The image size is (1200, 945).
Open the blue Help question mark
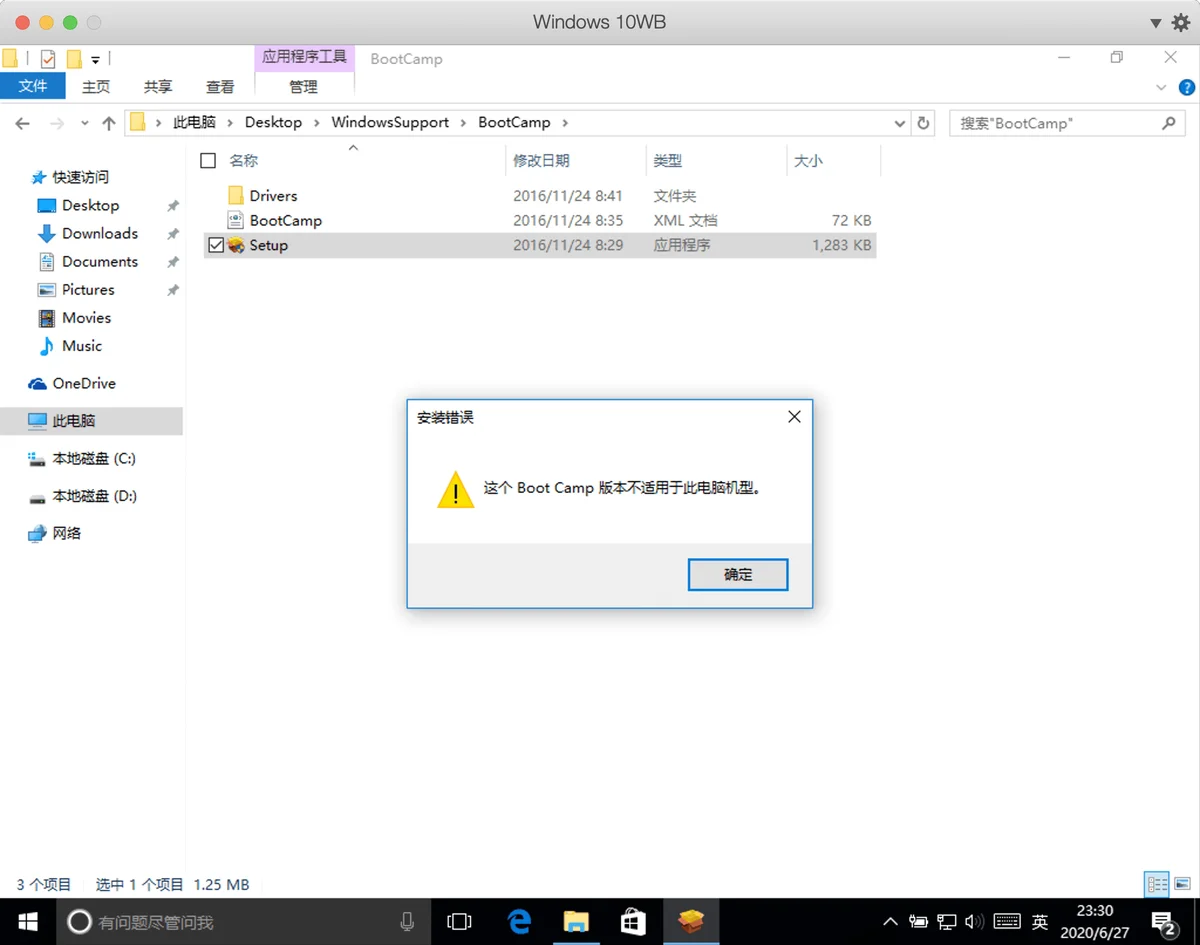1187,87
